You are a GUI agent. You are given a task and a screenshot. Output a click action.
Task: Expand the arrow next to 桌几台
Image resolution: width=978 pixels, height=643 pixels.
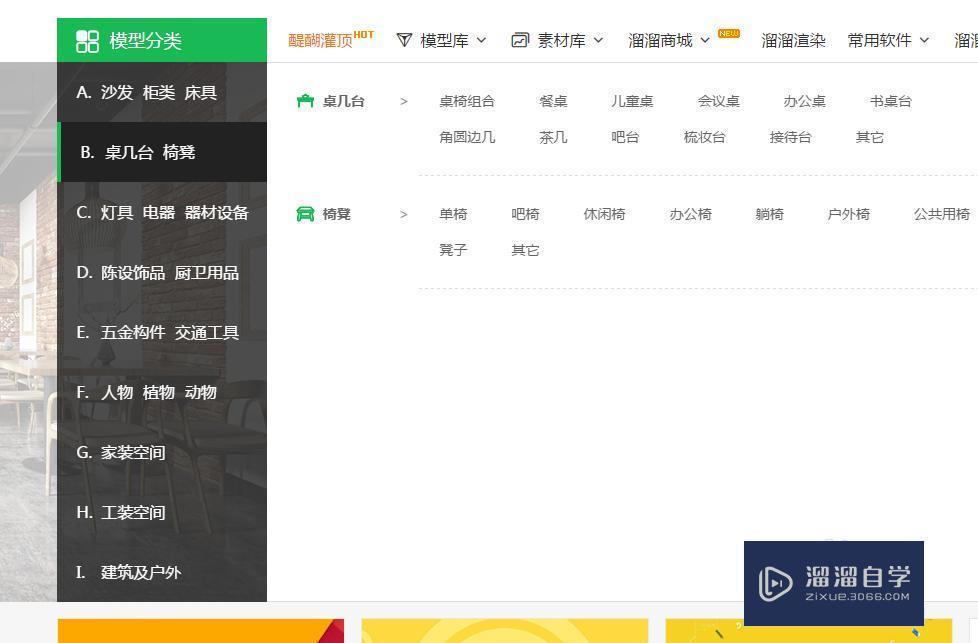[x=404, y=100]
